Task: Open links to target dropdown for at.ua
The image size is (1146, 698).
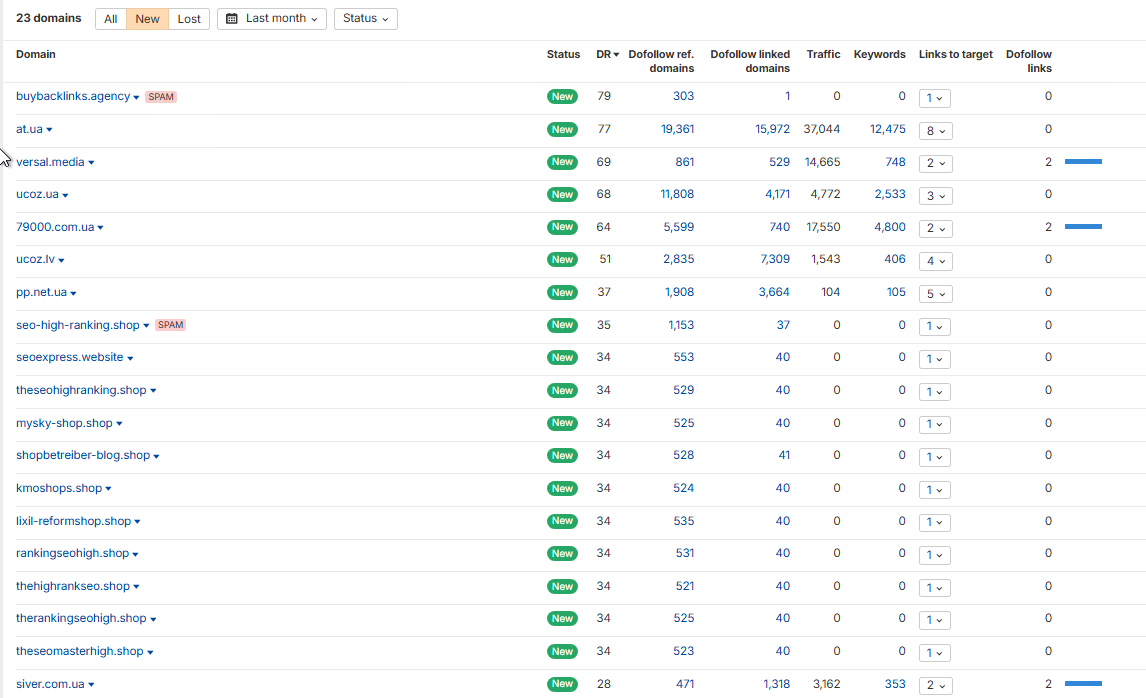Action: [x=935, y=131]
